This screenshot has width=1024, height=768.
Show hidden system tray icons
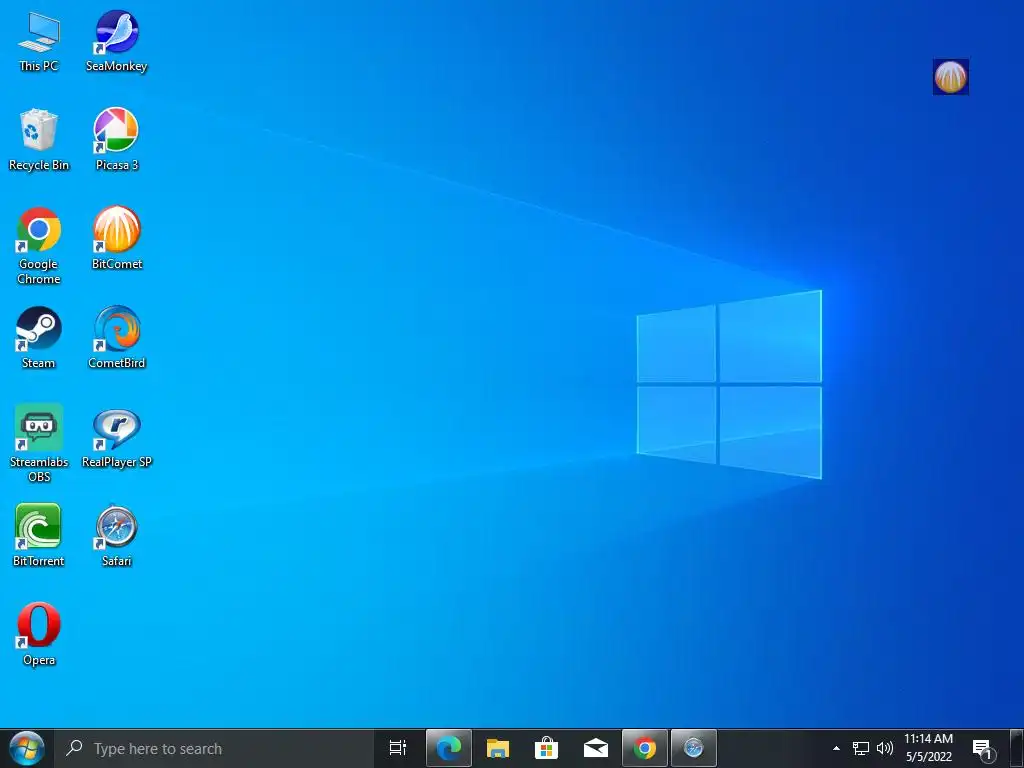pos(836,748)
